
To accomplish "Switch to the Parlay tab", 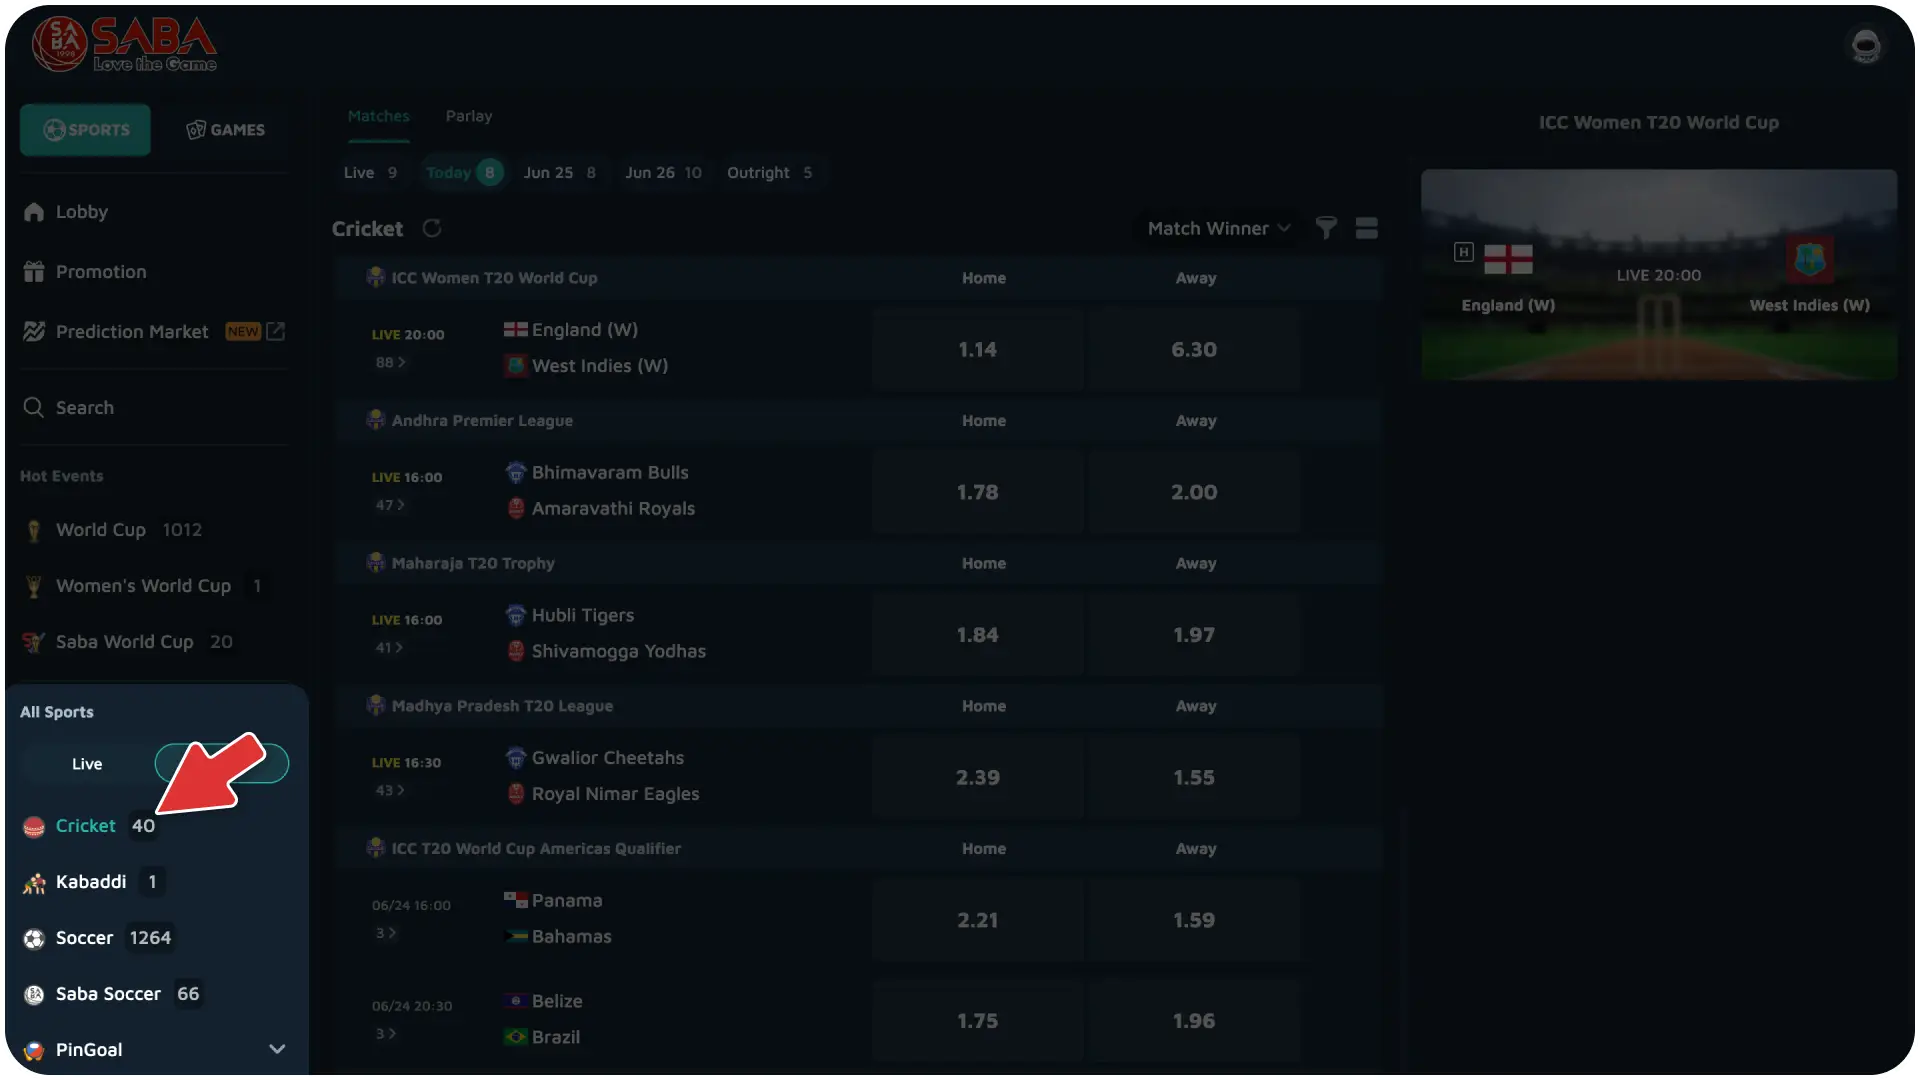I will [x=469, y=116].
